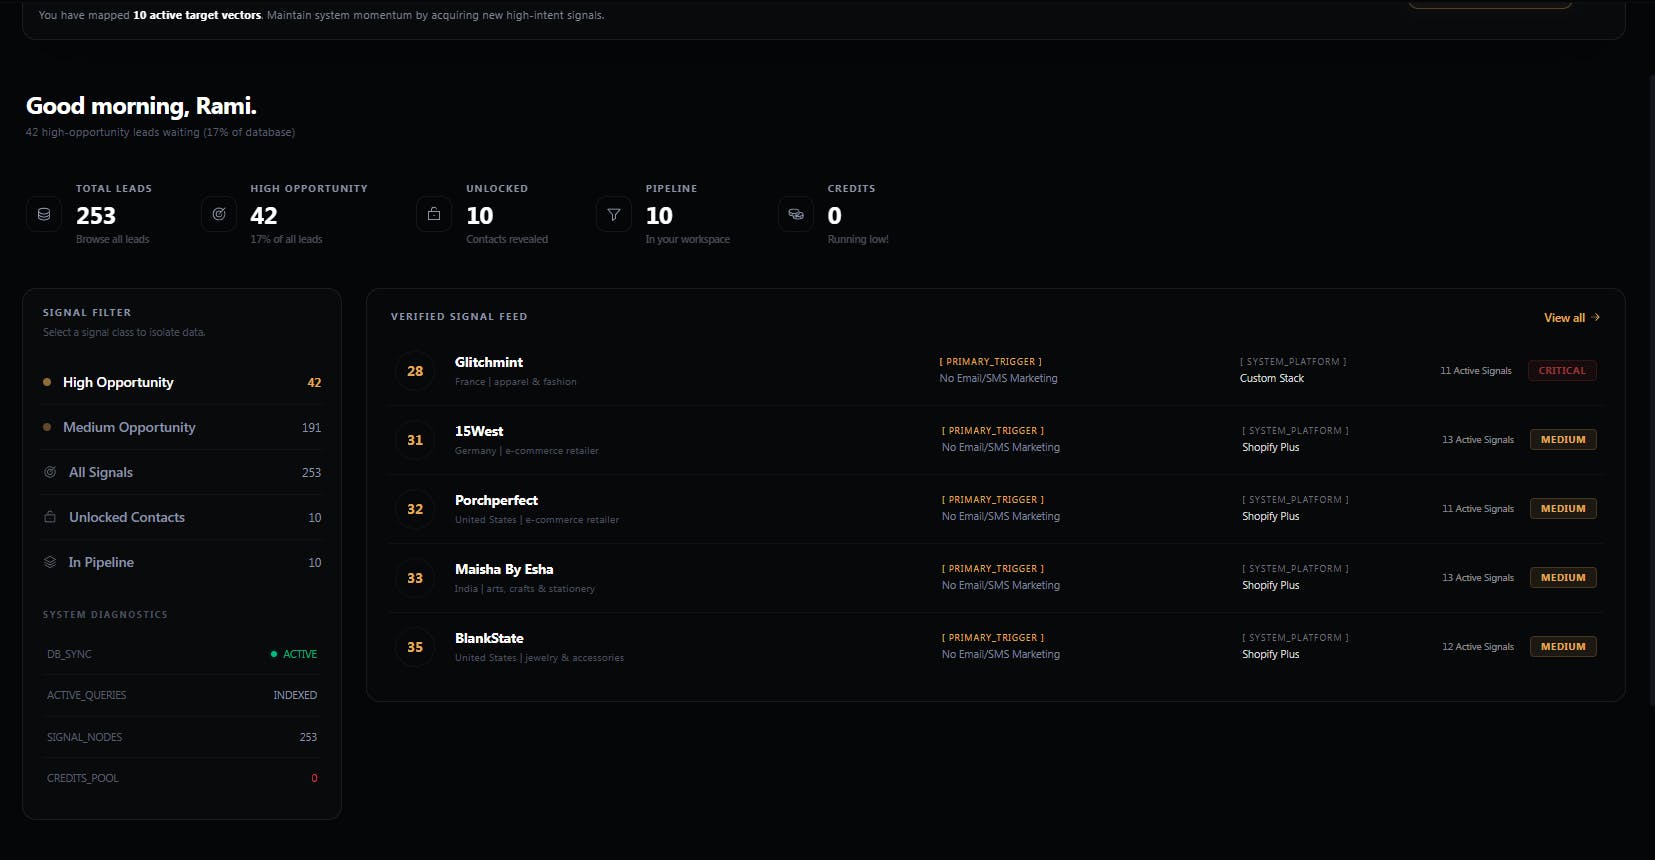This screenshot has height=860, width=1655.
Task: Select the Medium Opportunity signal filter
Action: coord(182,427)
